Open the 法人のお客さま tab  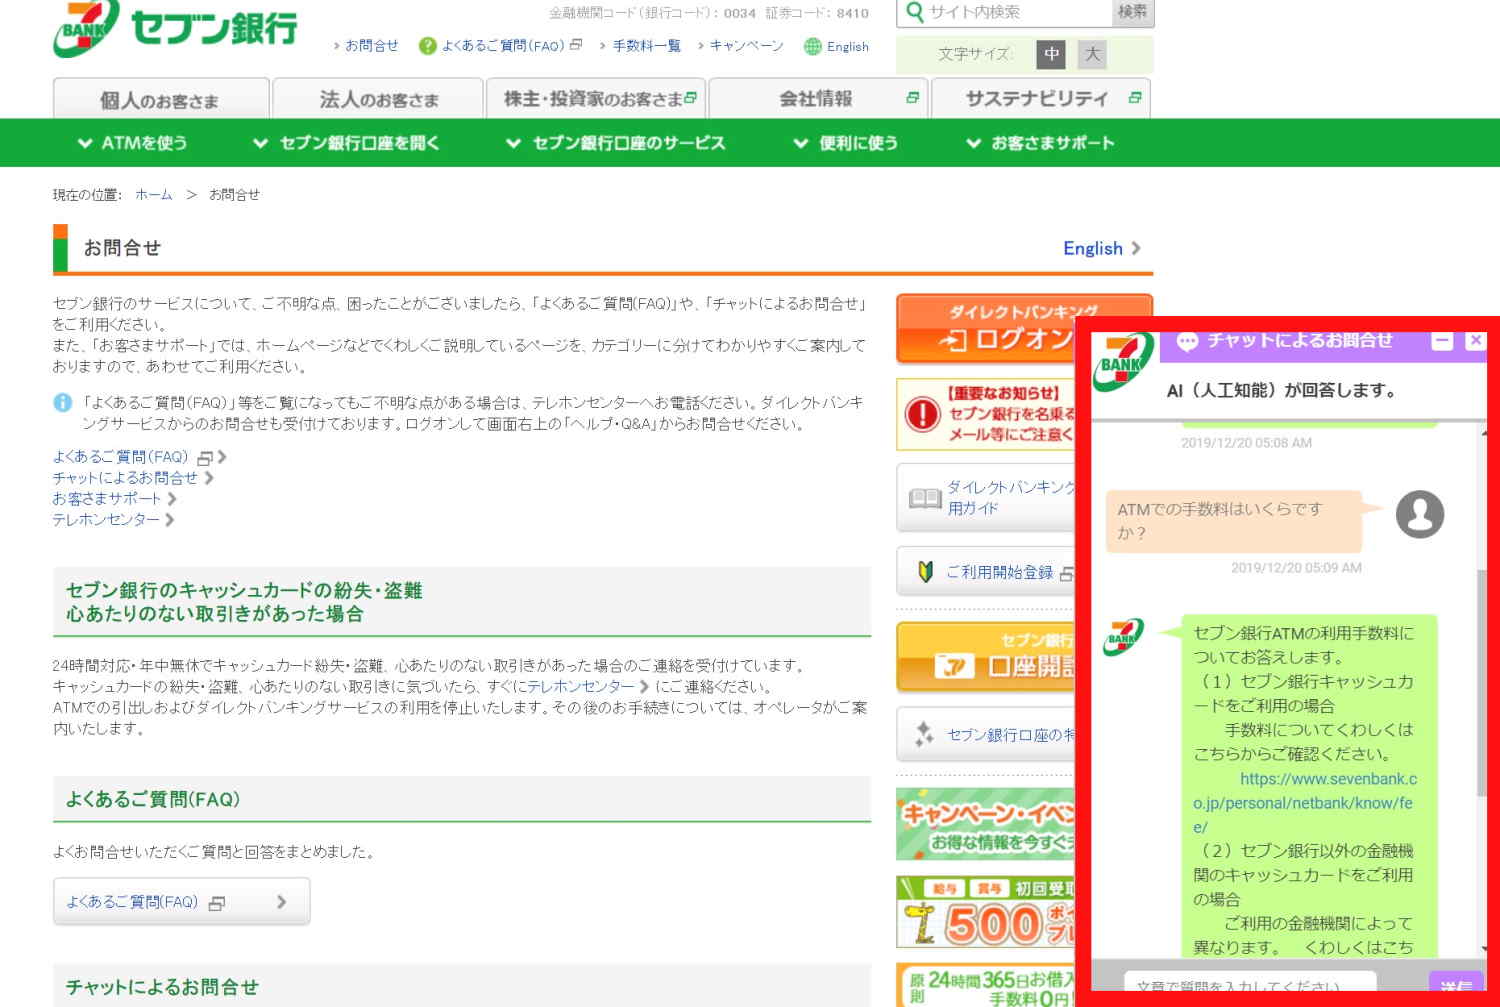[x=378, y=99]
